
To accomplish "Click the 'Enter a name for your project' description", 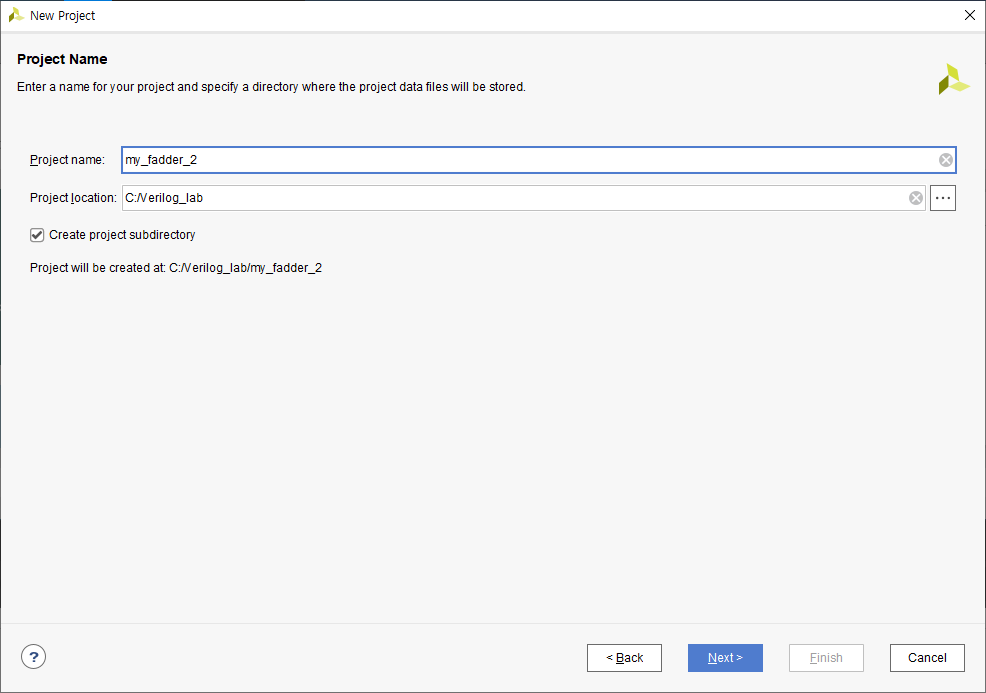I will pos(271,87).
